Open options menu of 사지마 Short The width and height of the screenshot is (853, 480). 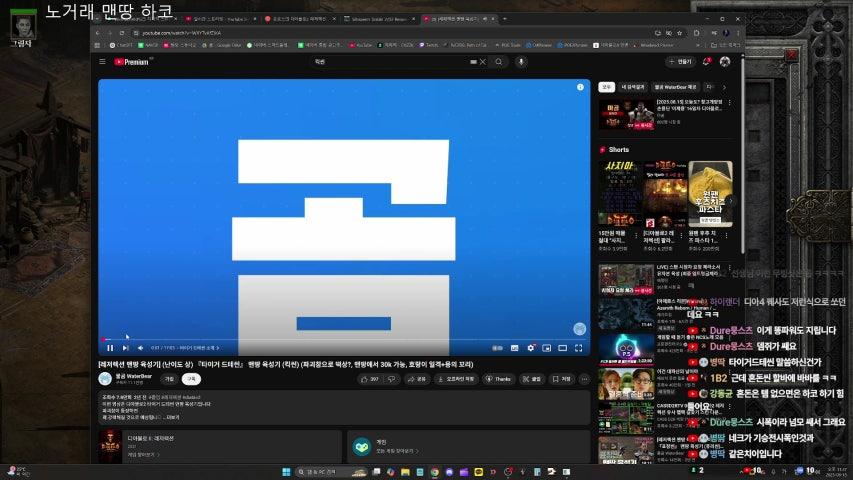(636, 236)
